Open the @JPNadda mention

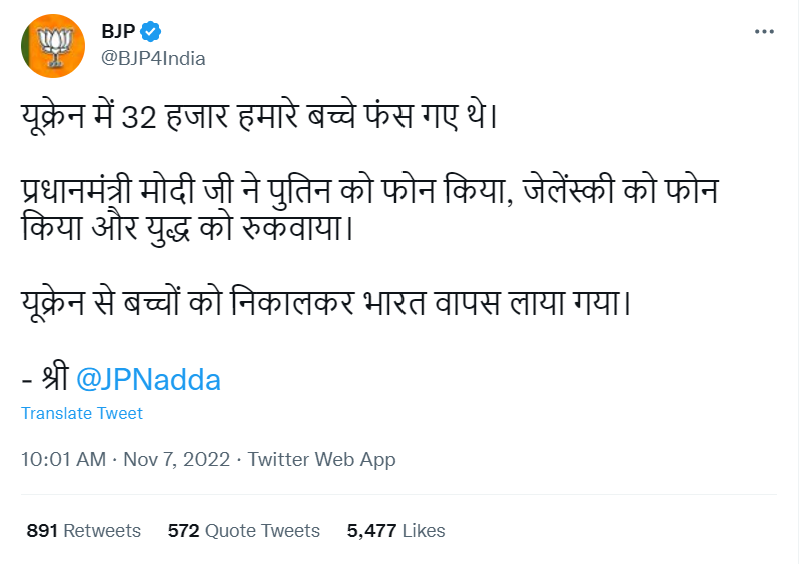(148, 380)
